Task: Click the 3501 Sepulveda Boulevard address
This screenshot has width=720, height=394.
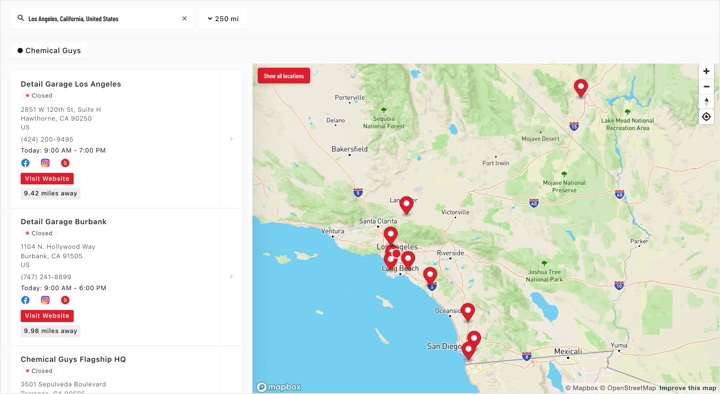Action: (63, 384)
